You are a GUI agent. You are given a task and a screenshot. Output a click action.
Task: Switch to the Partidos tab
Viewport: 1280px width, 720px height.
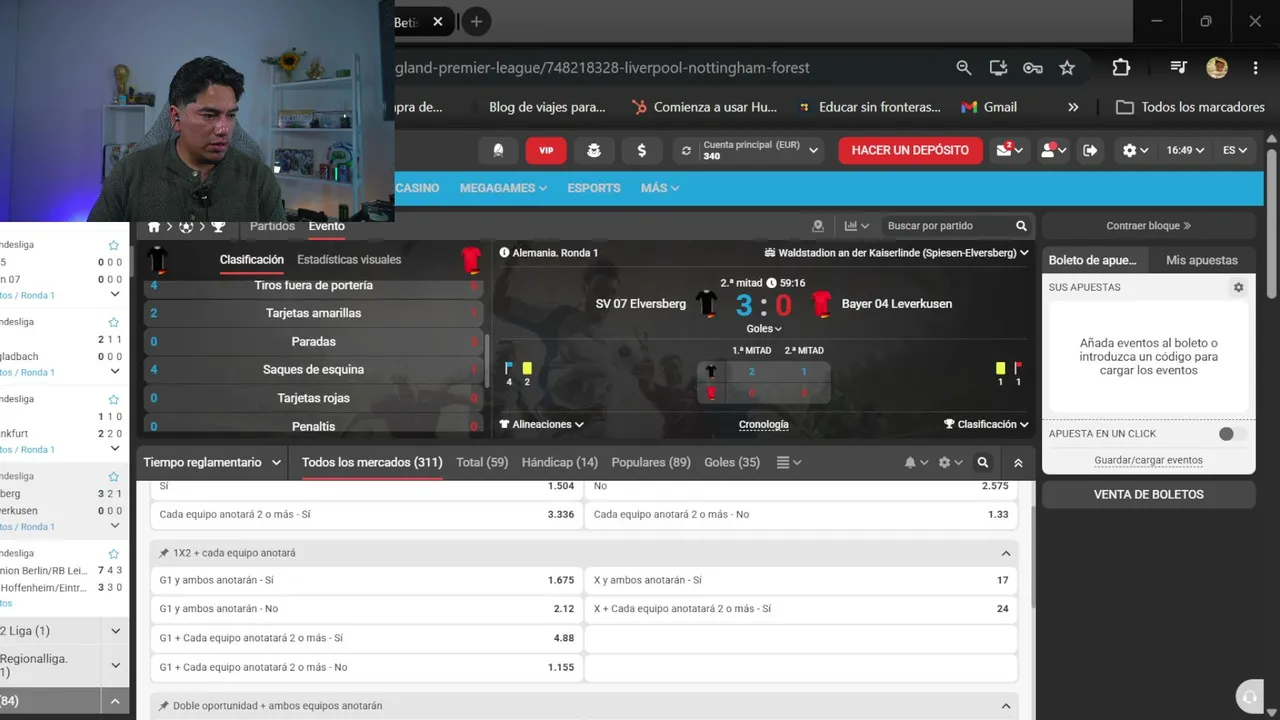pos(272,226)
